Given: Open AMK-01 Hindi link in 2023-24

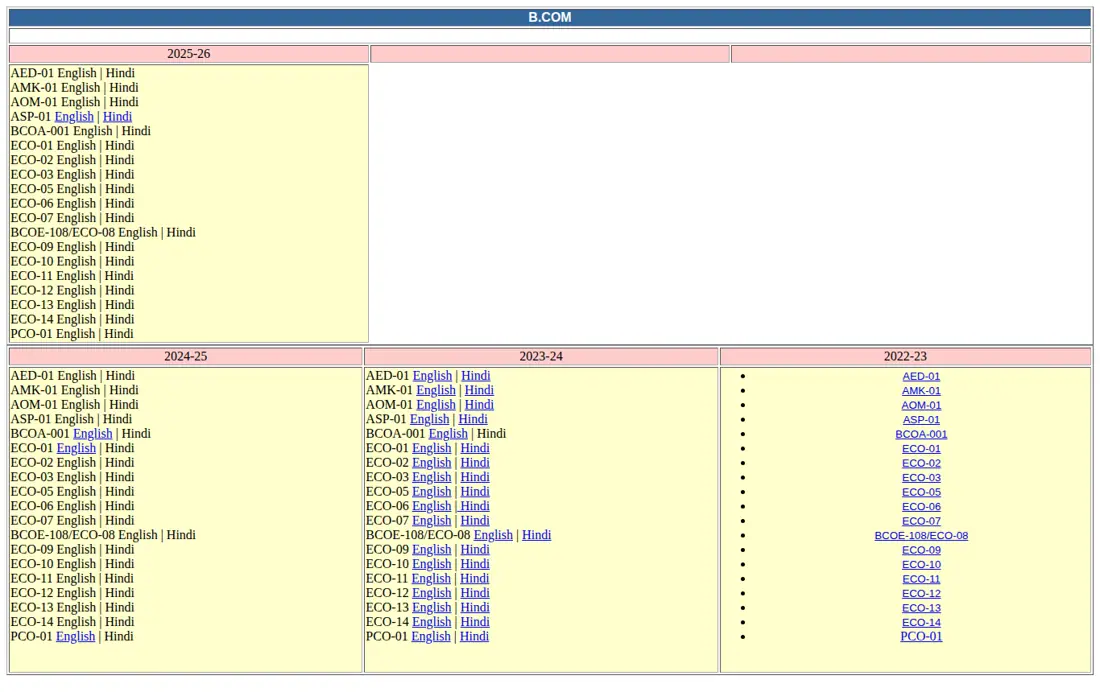Looking at the screenshot, I should 479,390.
